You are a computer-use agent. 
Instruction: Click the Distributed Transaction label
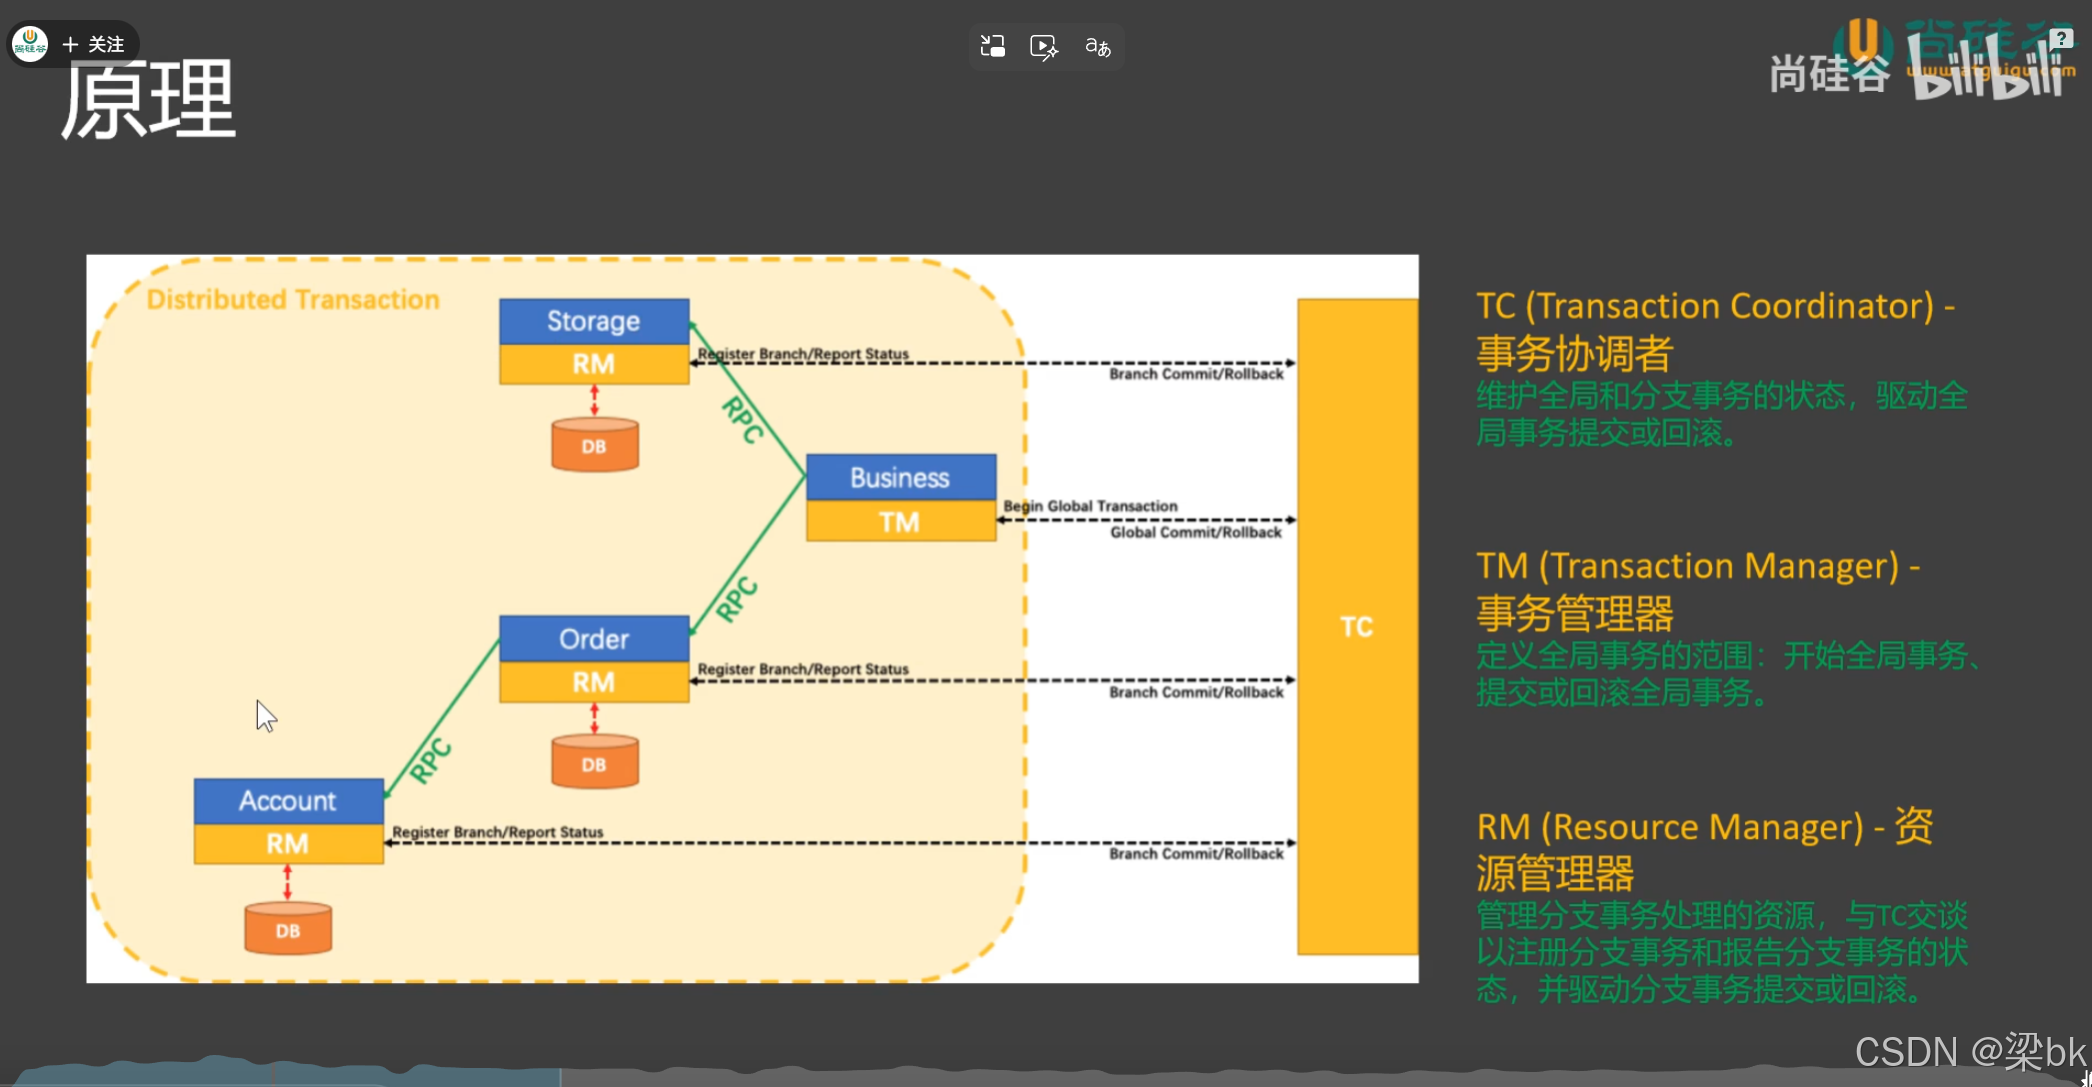coord(293,300)
